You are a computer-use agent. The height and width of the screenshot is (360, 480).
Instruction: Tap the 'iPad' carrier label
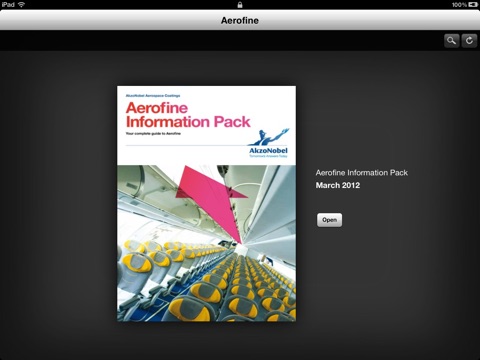[8, 4]
